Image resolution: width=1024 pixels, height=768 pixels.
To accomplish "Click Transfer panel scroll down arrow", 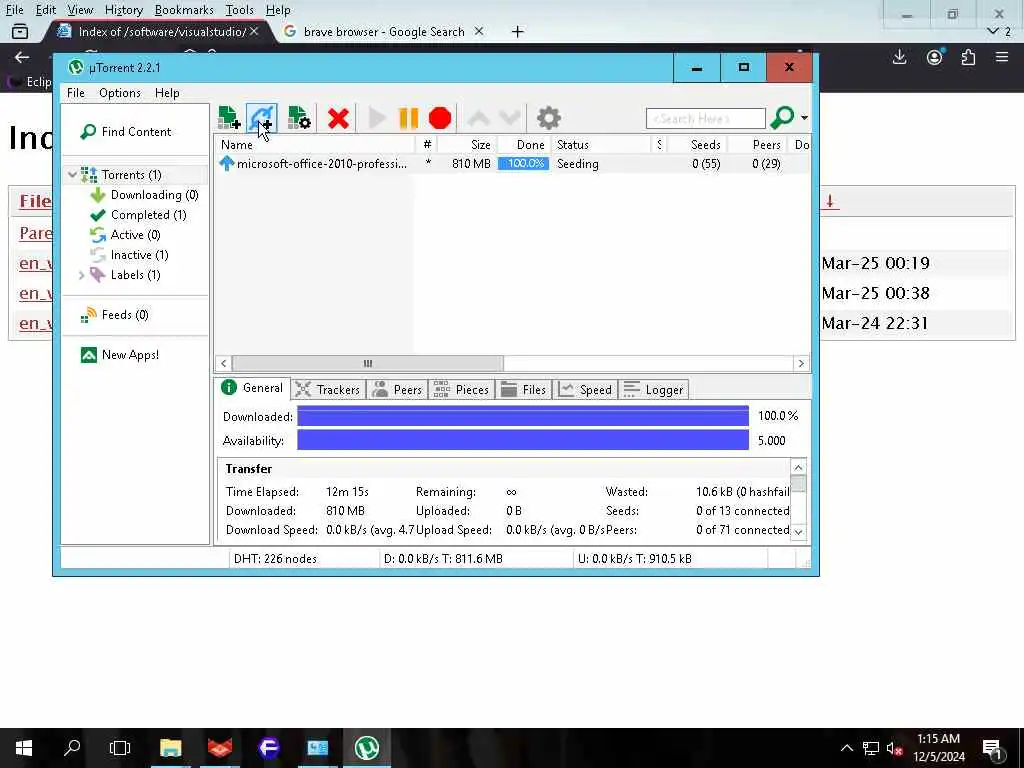I will (798, 532).
